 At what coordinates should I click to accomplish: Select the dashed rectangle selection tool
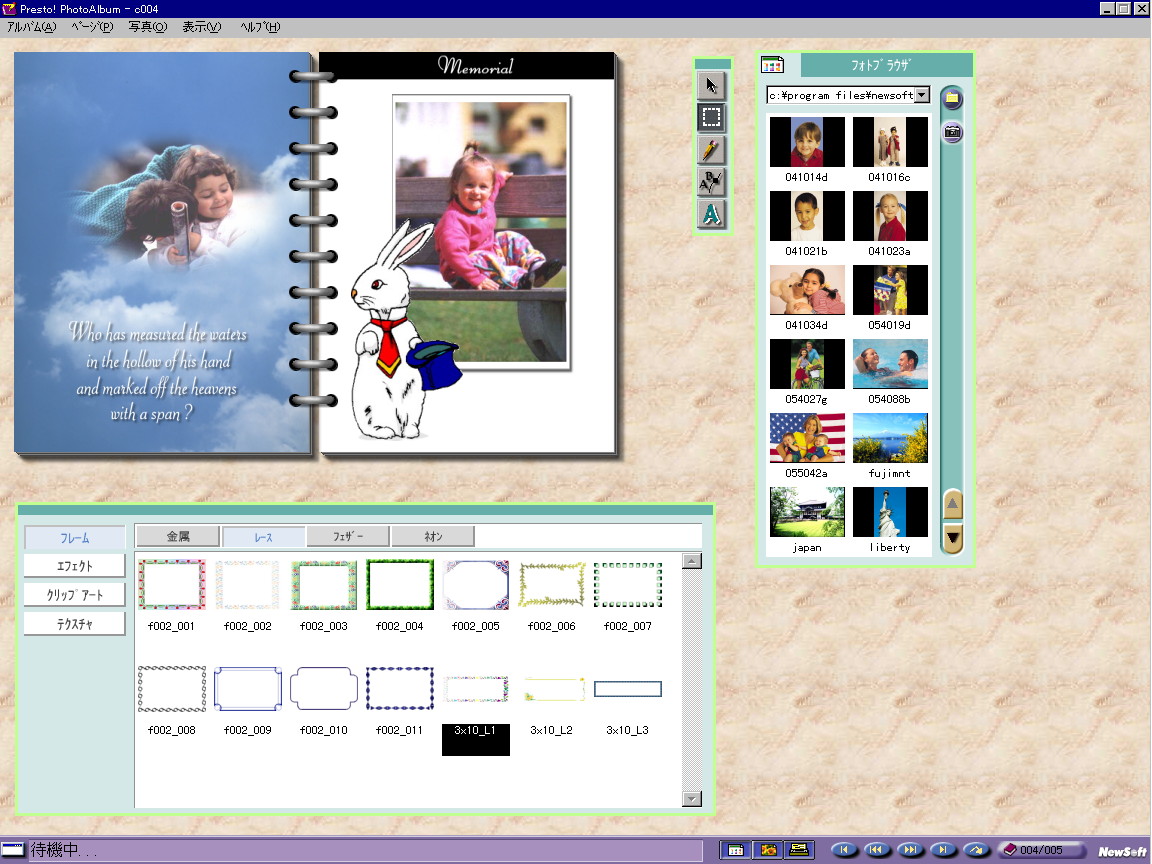(x=711, y=118)
